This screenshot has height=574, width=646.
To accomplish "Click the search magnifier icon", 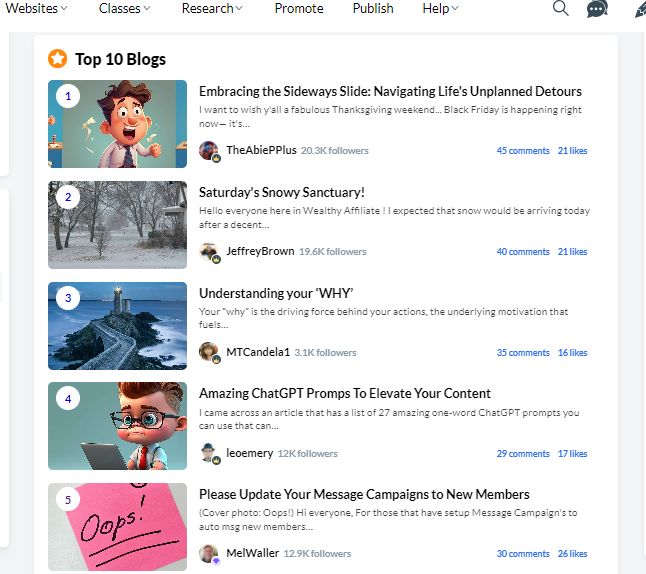I will click(561, 9).
